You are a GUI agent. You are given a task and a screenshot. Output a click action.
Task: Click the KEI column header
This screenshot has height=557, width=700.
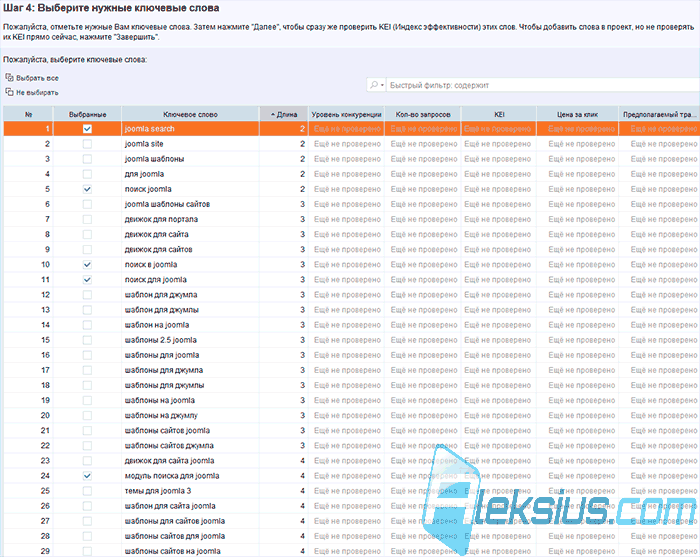point(499,114)
